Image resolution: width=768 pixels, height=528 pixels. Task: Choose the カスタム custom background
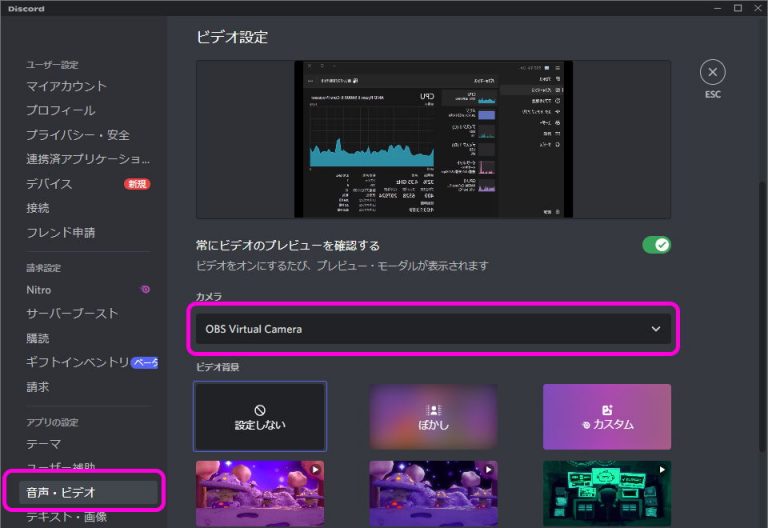[607, 417]
